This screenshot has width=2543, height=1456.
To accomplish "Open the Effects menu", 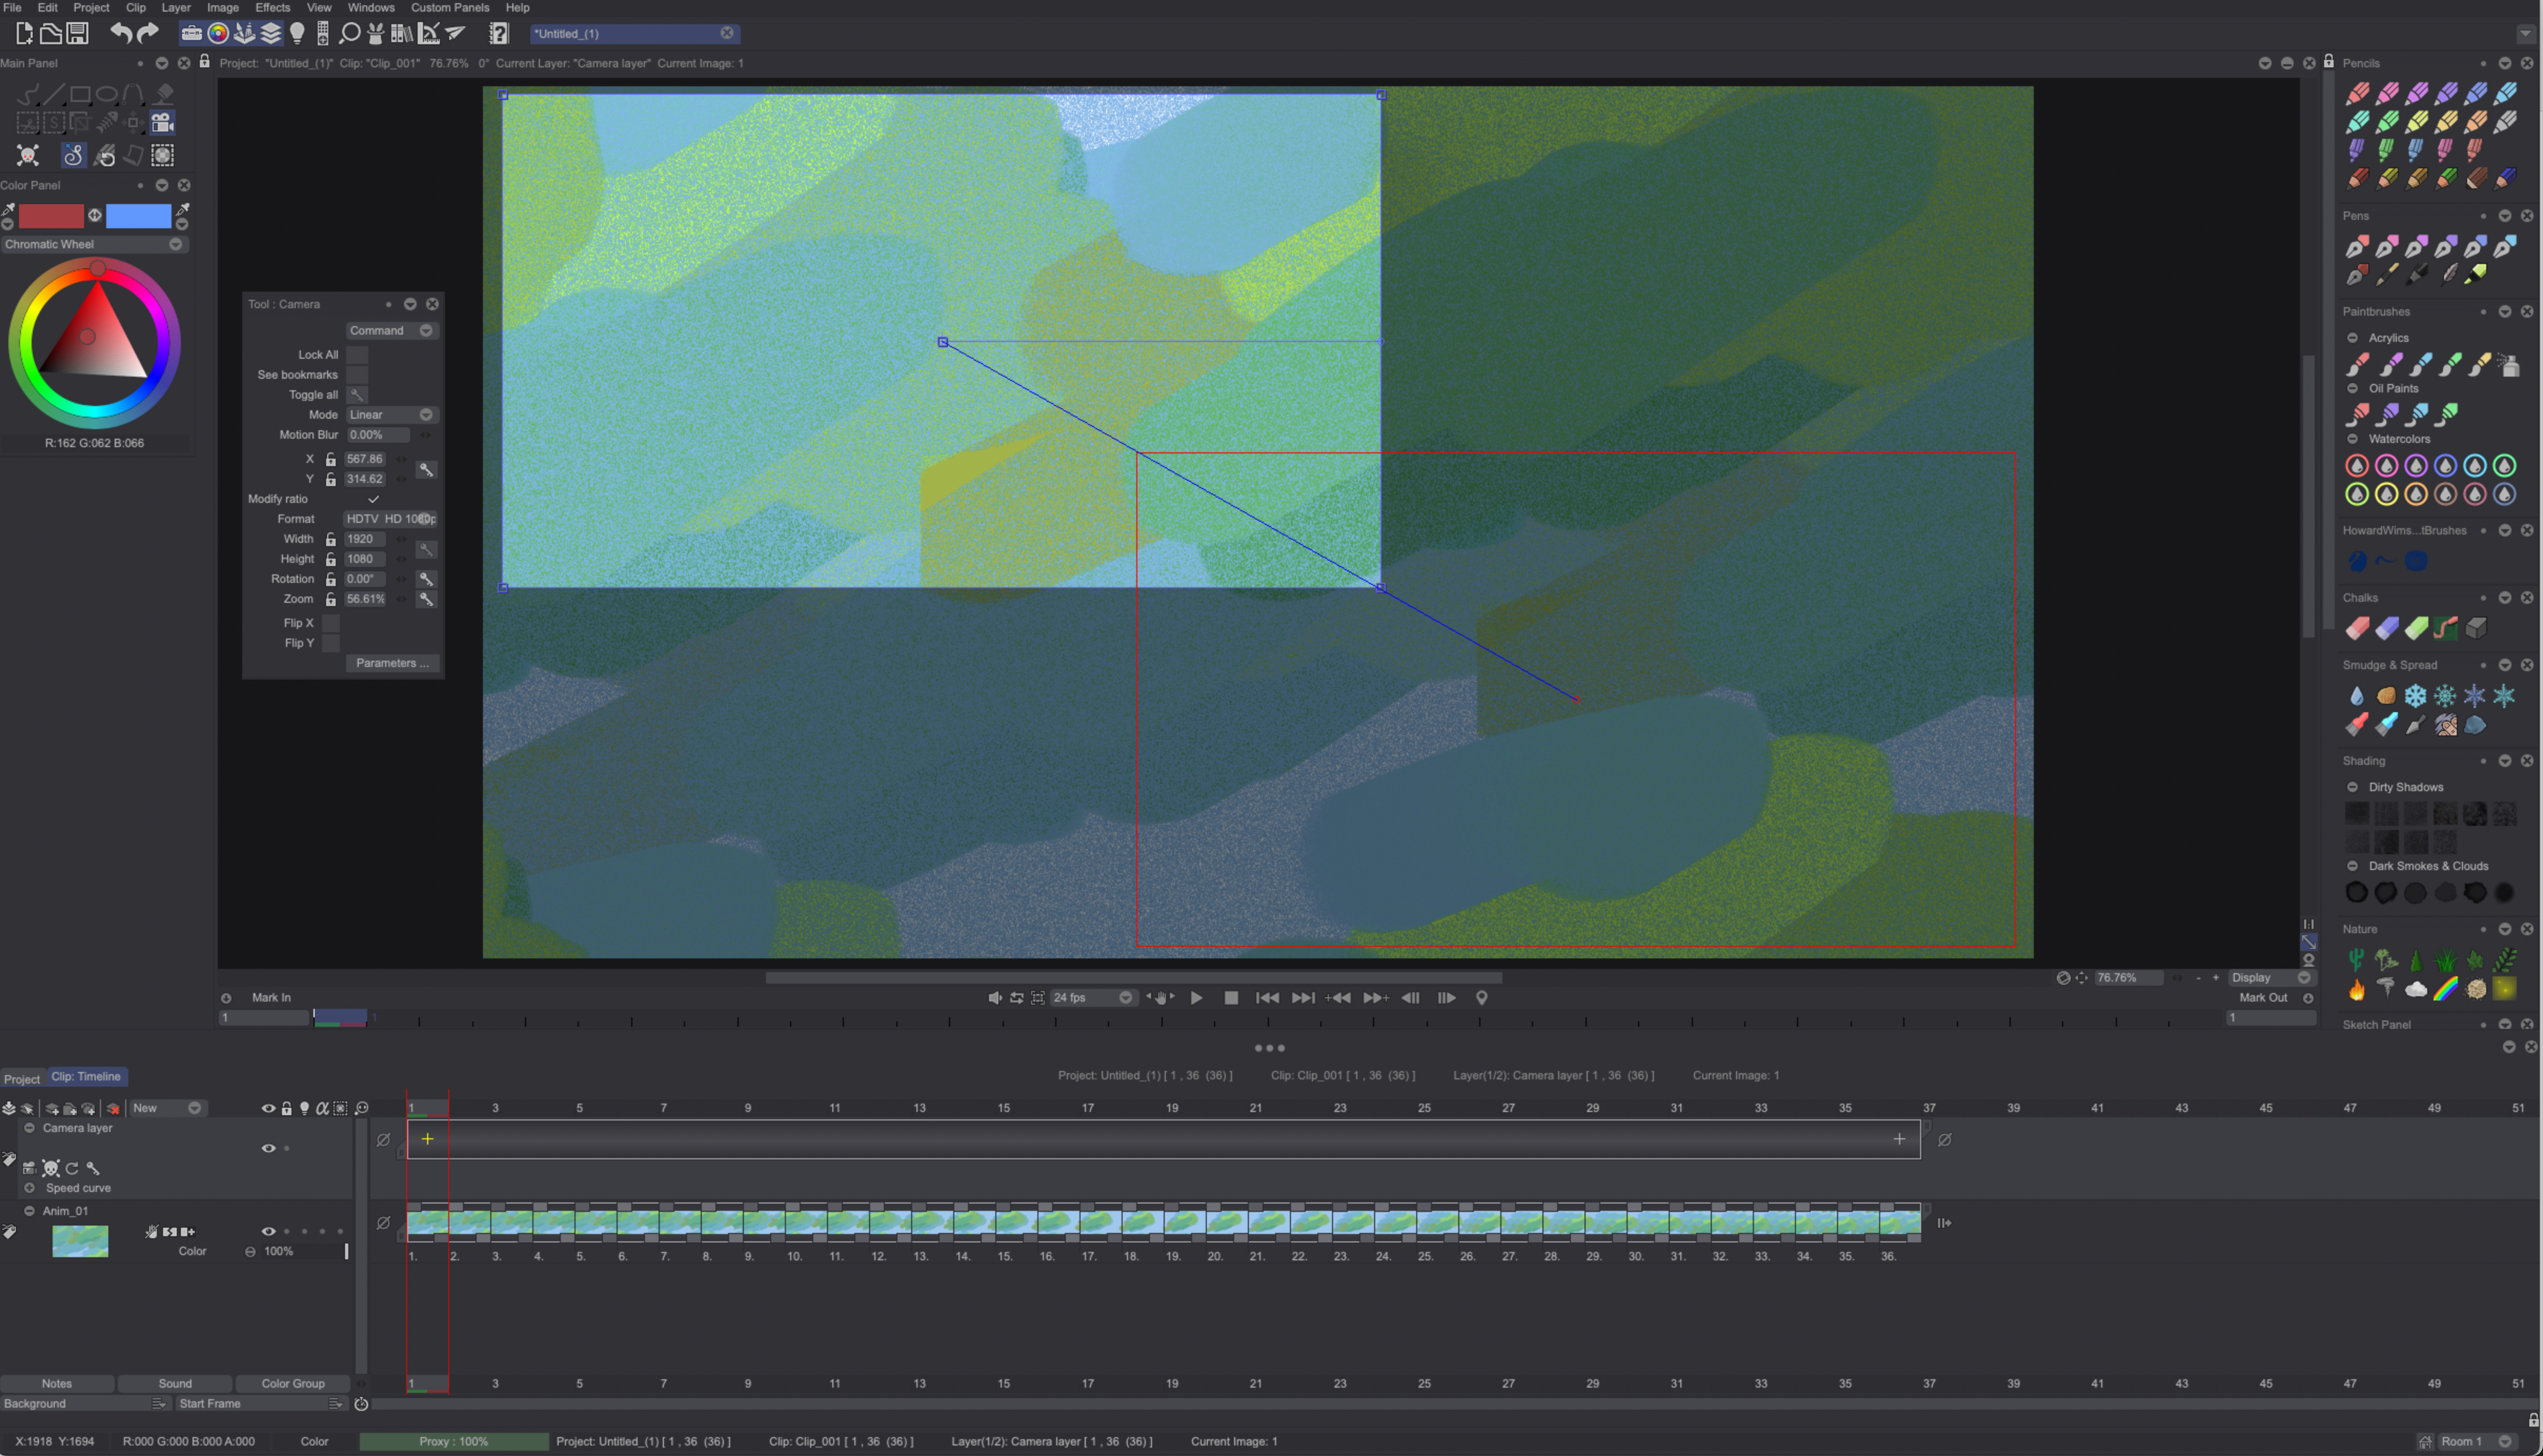I will [x=272, y=7].
